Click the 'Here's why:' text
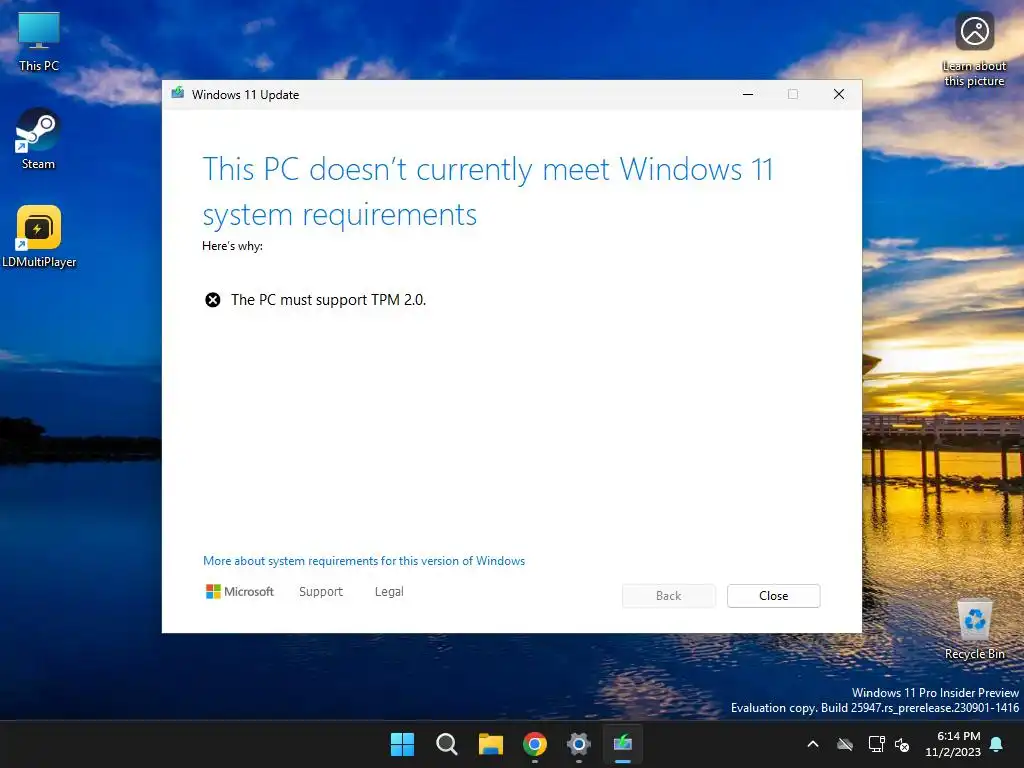 (x=232, y=246)
